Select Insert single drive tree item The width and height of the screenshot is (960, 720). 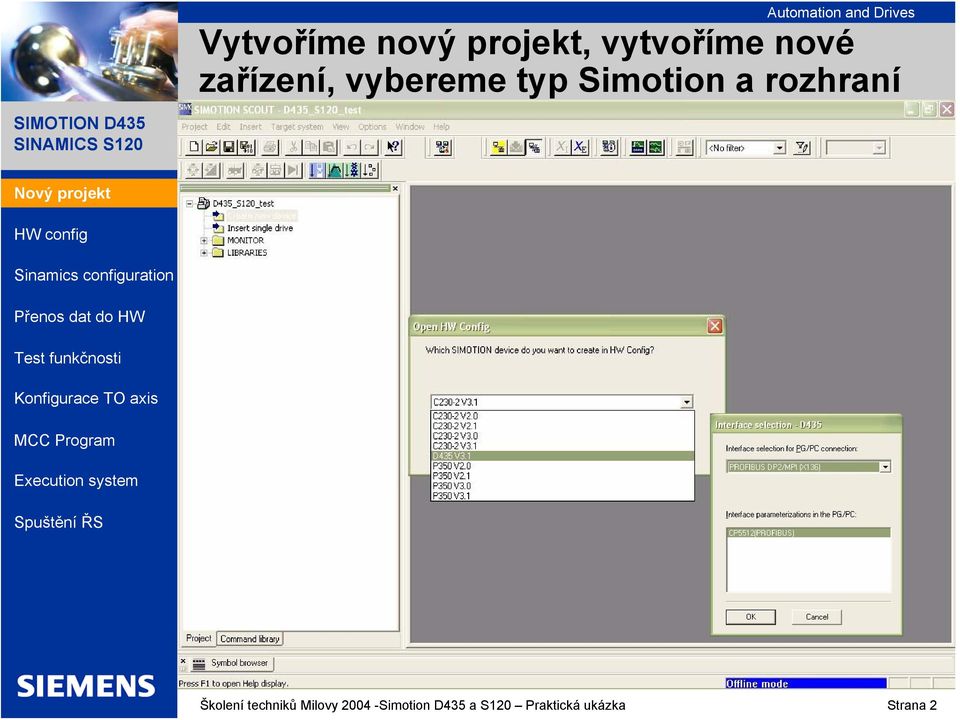pyautogui.click(x=260, y=228)
